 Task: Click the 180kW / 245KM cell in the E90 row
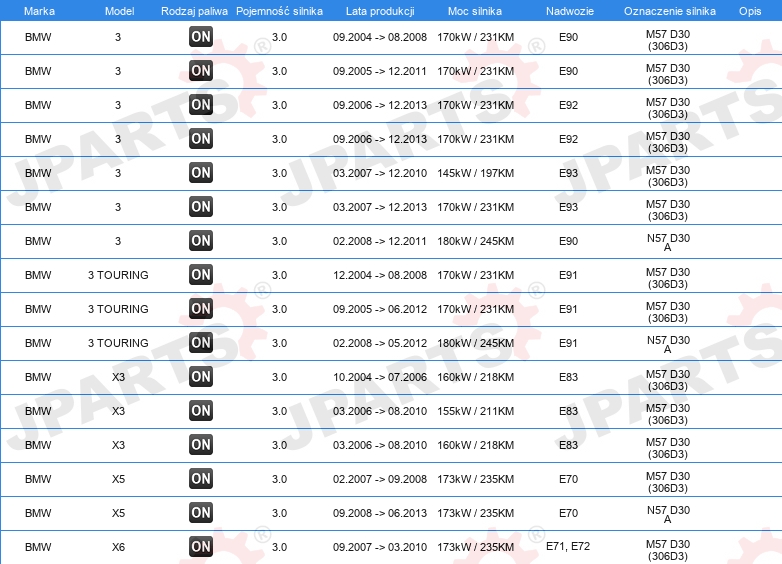(475, 241)
